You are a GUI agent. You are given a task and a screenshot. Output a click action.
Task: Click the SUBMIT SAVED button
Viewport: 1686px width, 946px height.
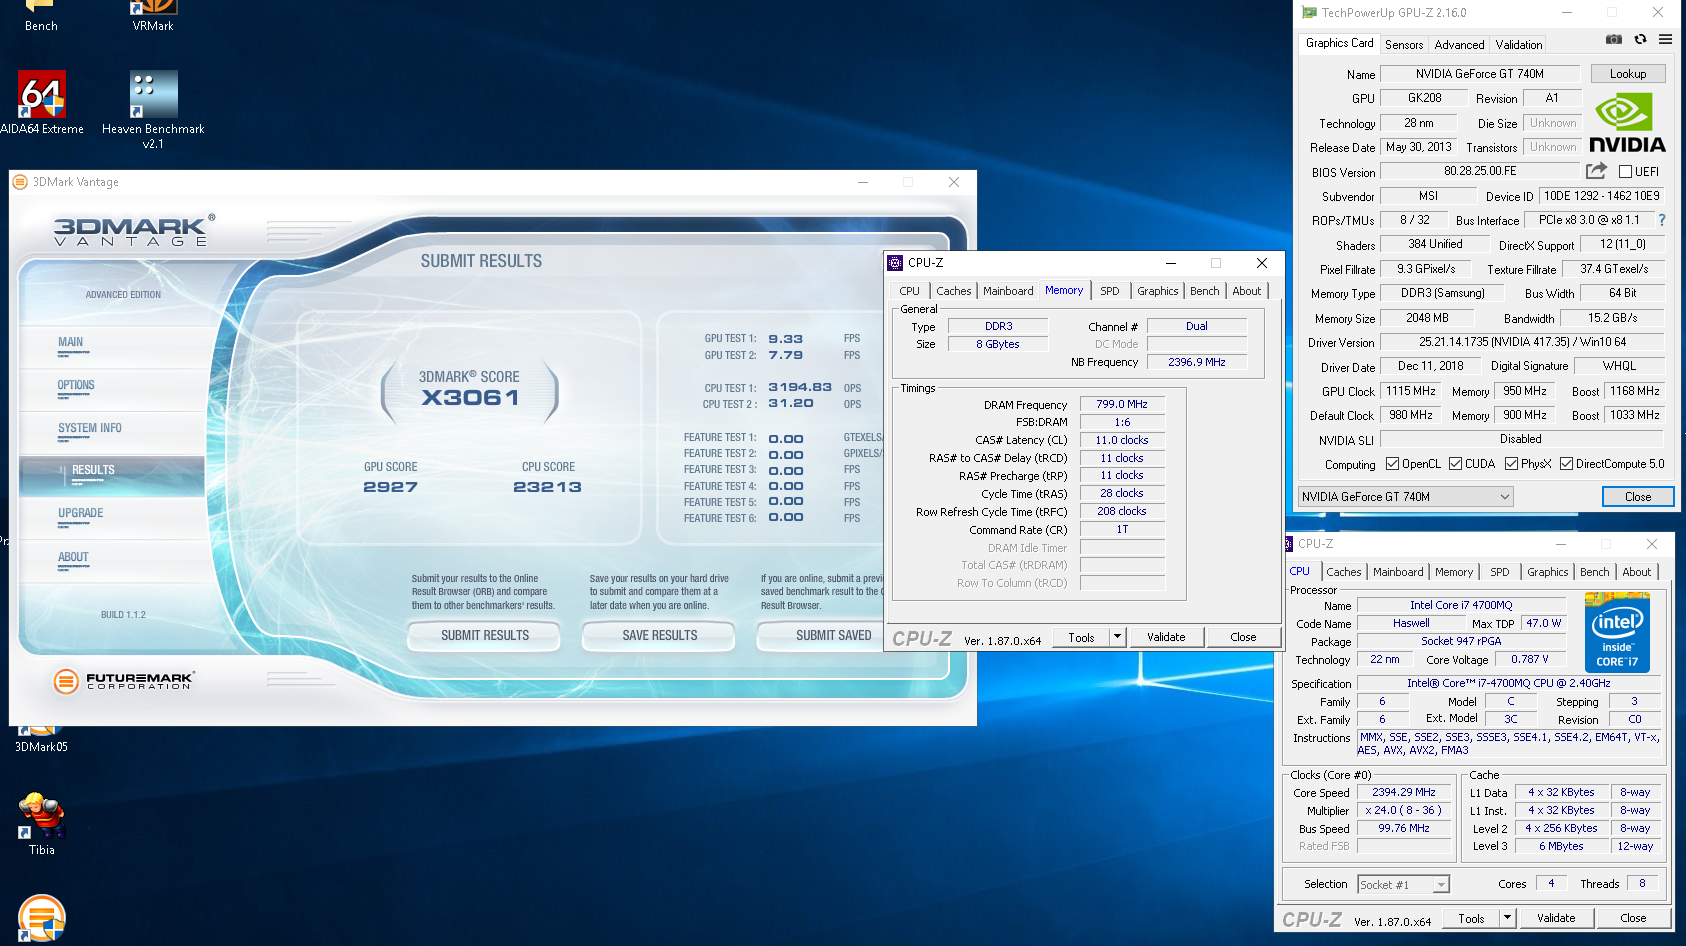(x=821, y=636)
